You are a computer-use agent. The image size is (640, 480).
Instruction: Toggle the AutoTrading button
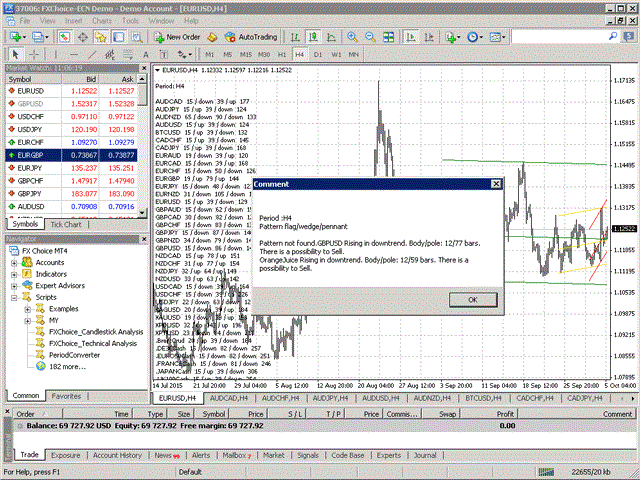(251, 37)
